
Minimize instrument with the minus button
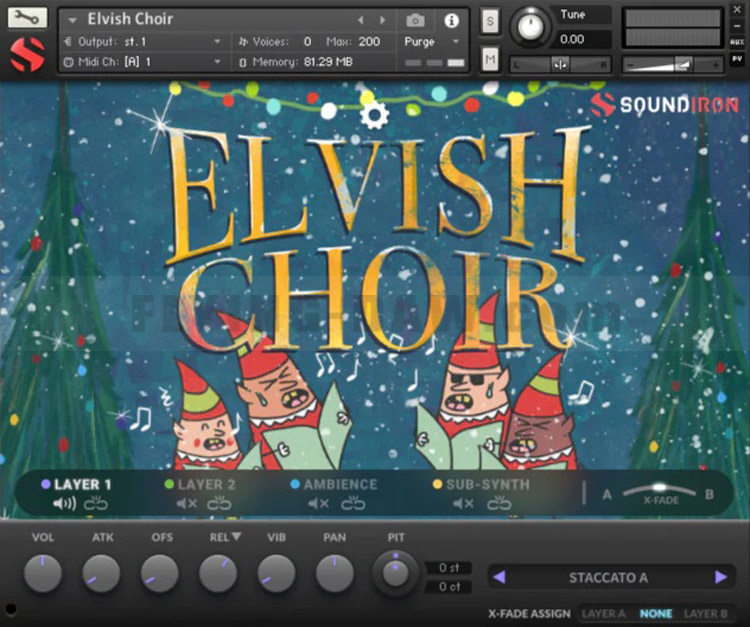[x=737, y=26]
